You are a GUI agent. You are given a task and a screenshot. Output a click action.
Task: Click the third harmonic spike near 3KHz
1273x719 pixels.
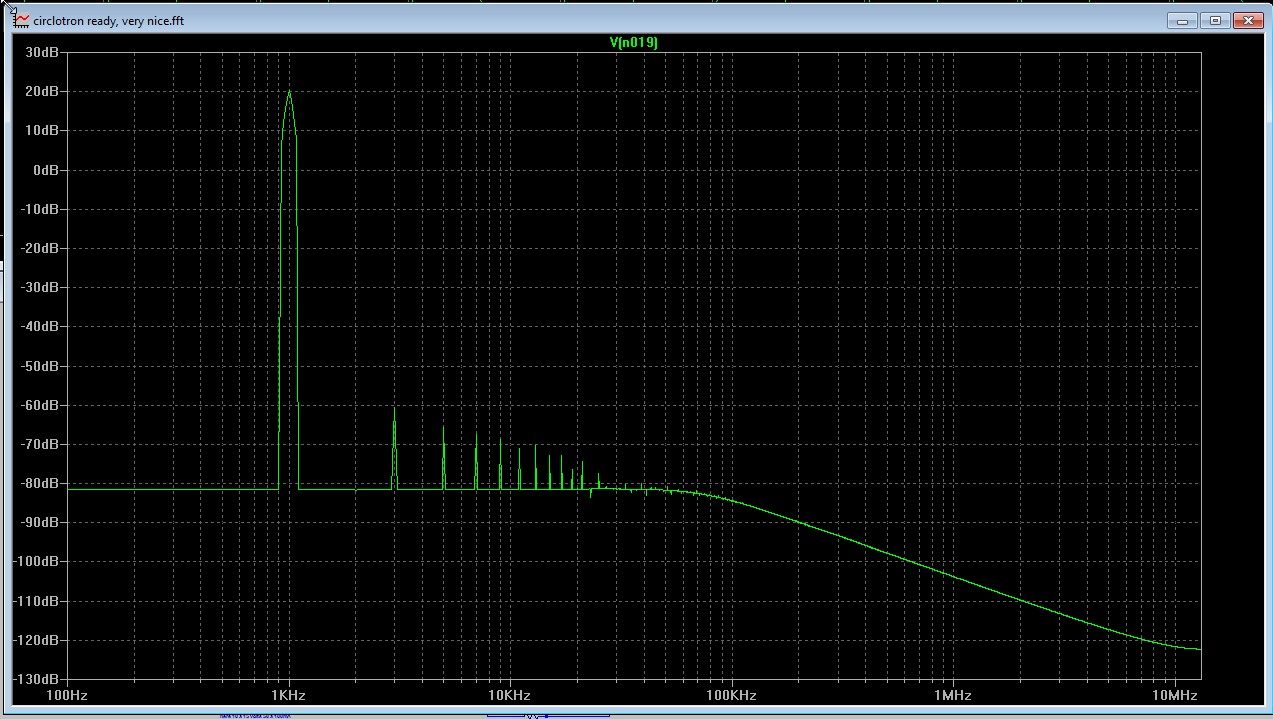tap(394, 448)
